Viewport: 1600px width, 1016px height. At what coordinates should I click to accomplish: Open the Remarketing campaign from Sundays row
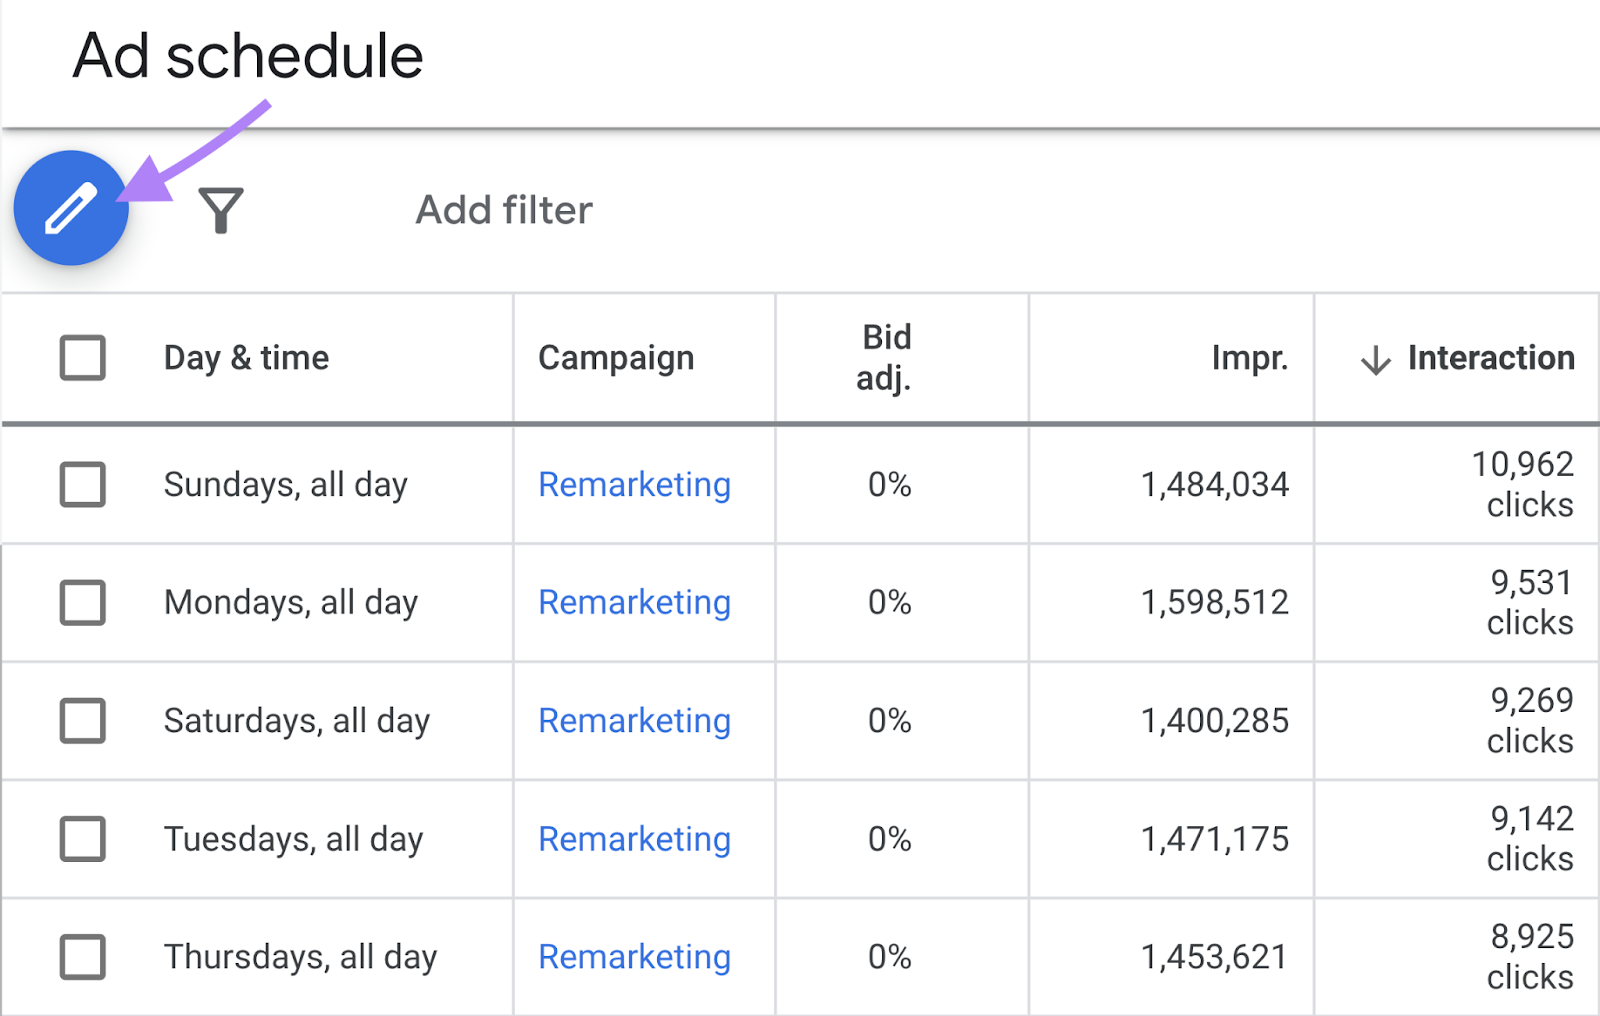click(x=634, y=485)
